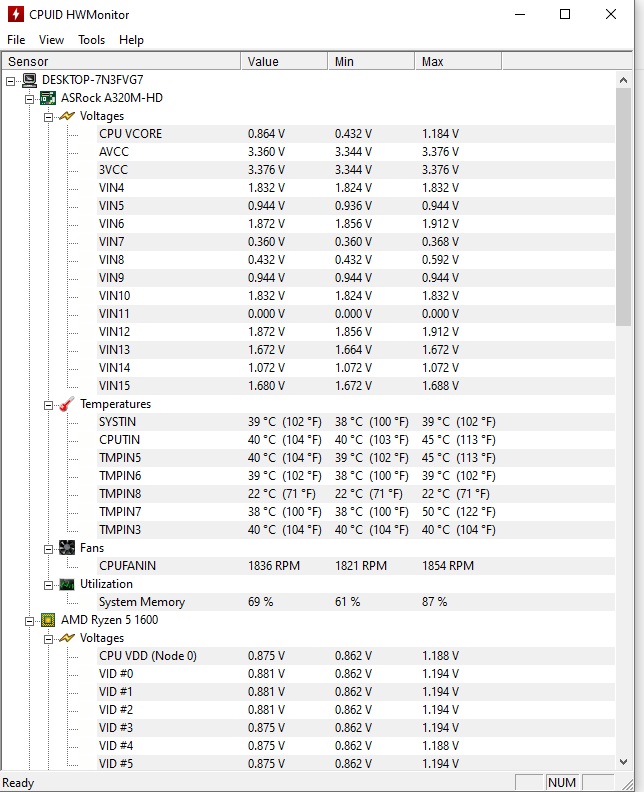Collapse the AMD Ryzen 5 1600 node
Image resolution: width=644 pixels, height=792 pixels.
coord(30,621)
